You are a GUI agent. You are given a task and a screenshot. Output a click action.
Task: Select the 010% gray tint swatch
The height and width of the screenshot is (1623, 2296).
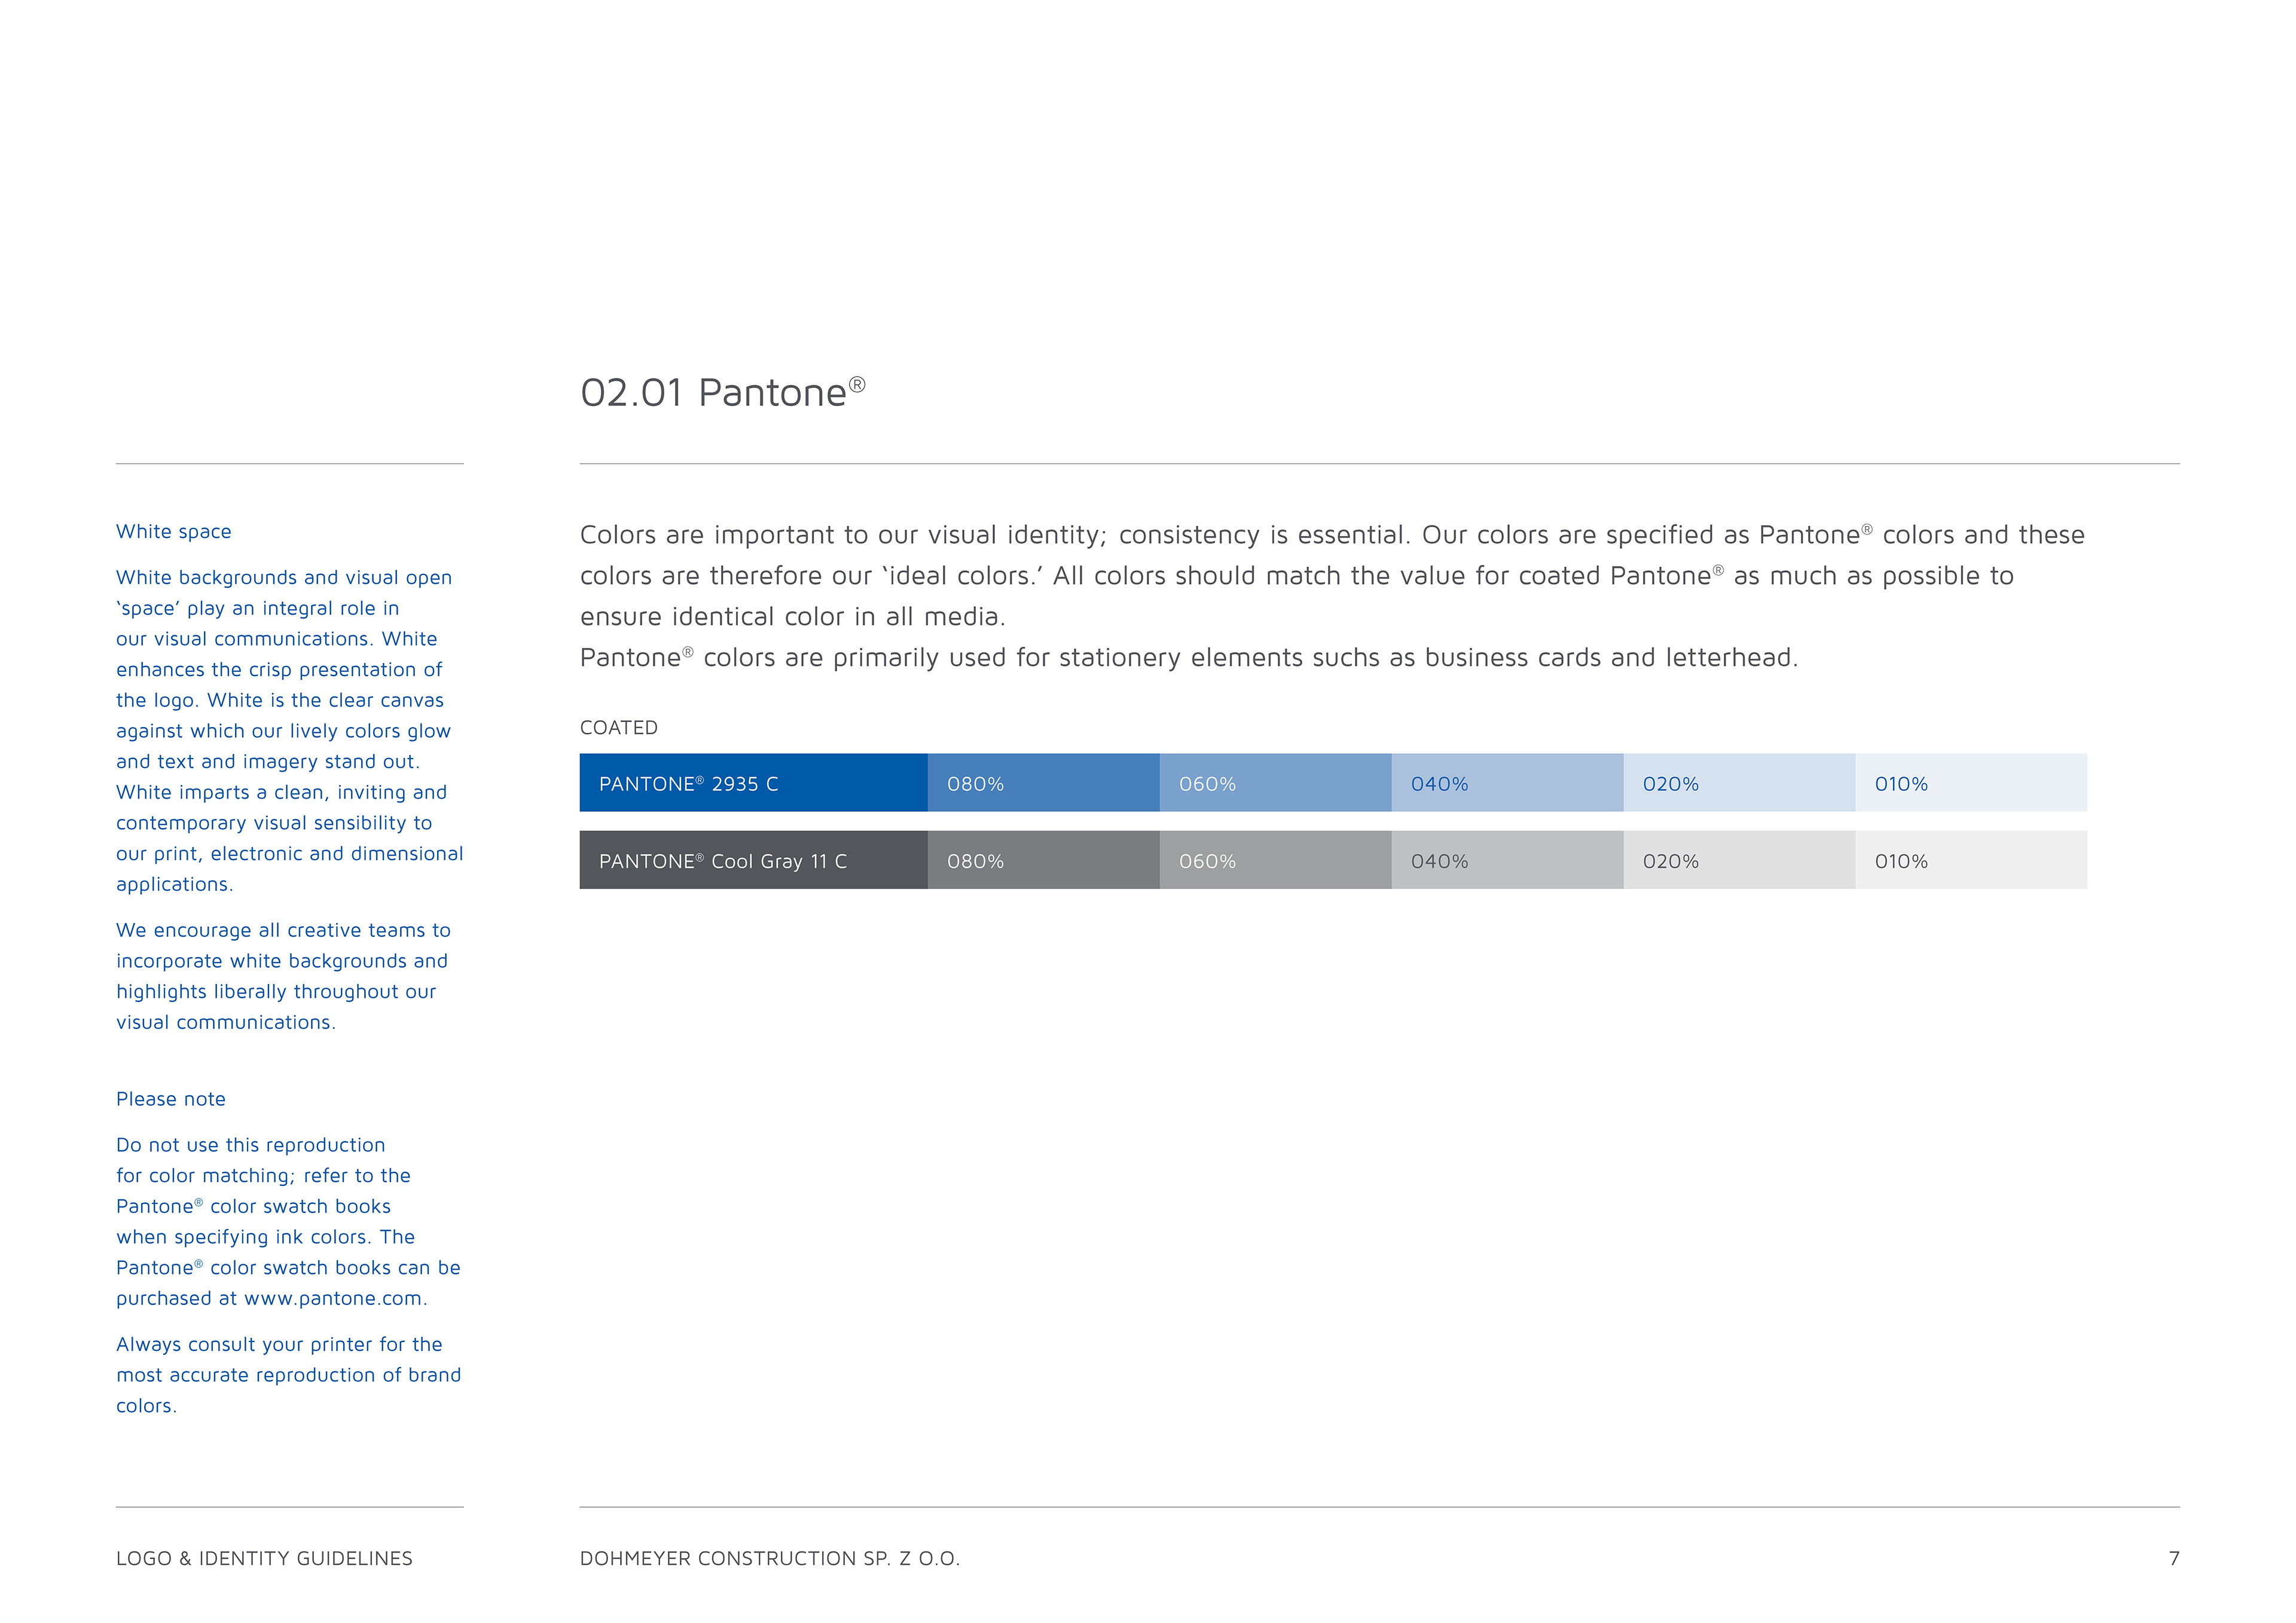(1971, 860)
